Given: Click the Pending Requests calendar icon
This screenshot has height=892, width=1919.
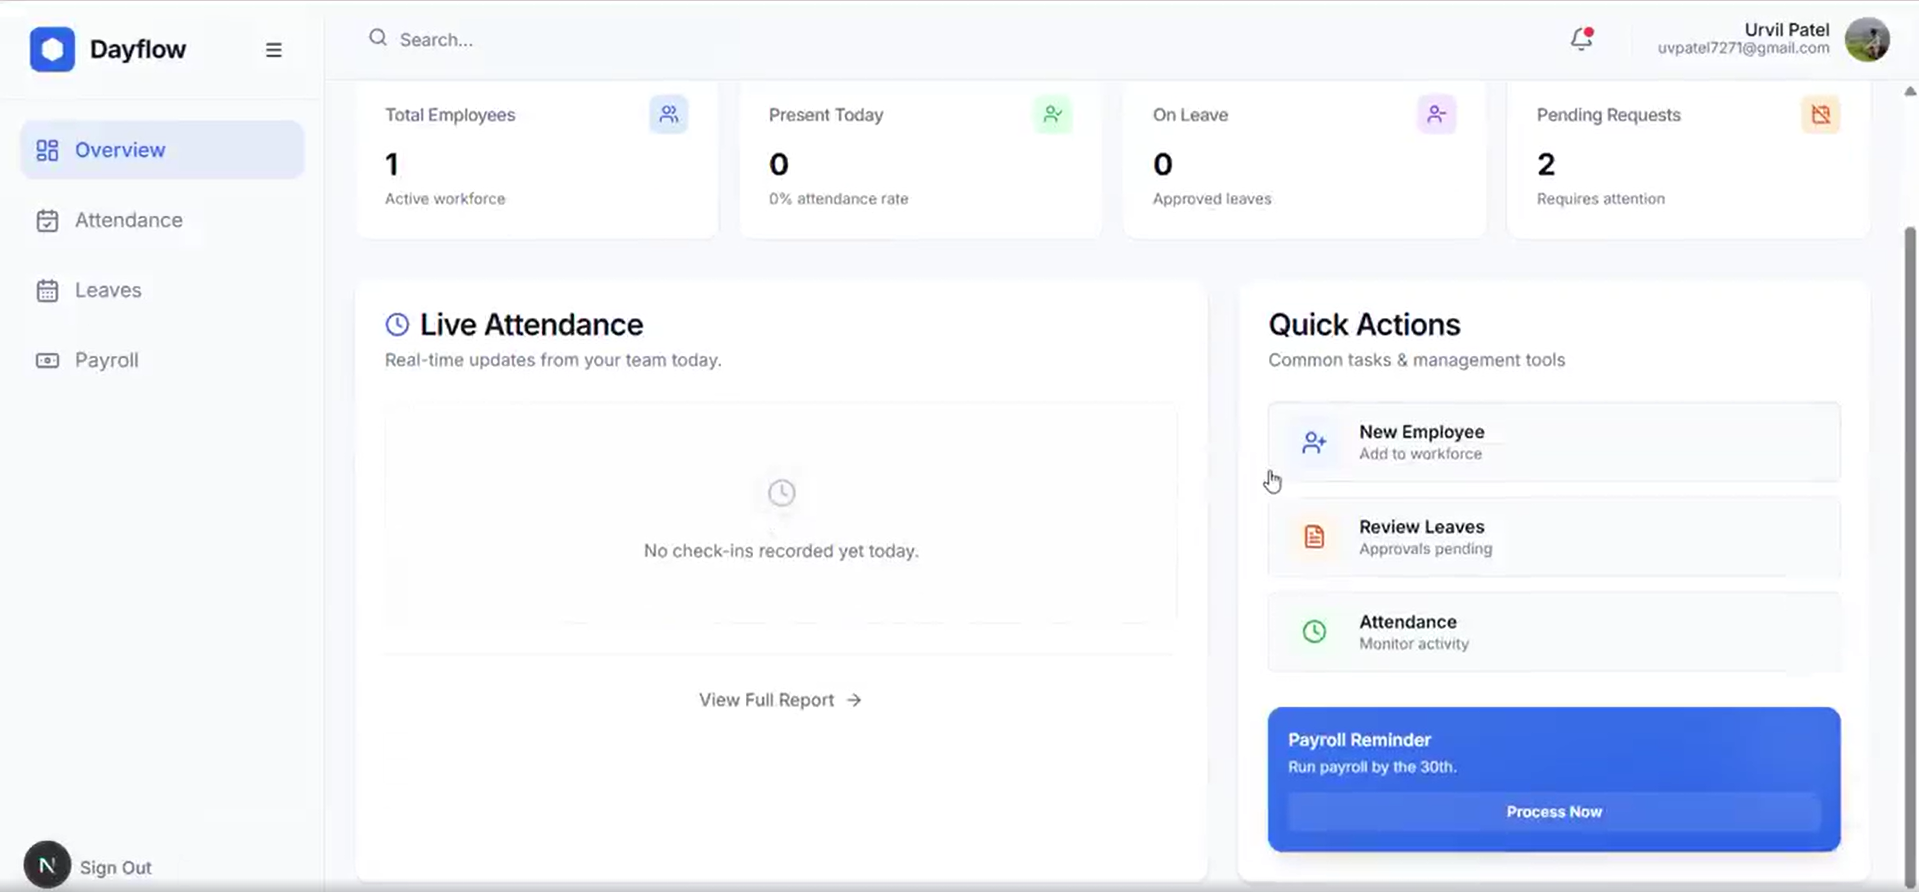Looking at the screenshot, I should (1820, 115).
